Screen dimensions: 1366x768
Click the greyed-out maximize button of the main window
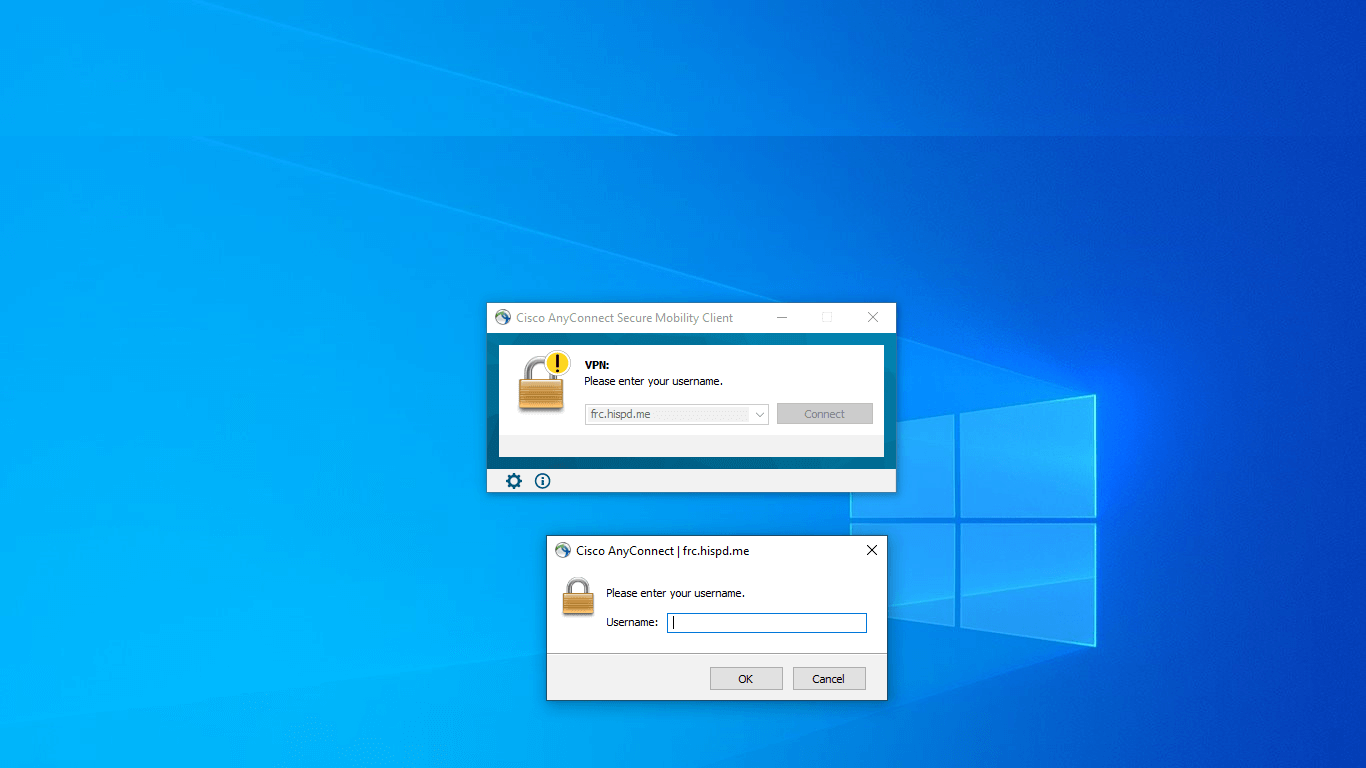click(x=827, y=318)
